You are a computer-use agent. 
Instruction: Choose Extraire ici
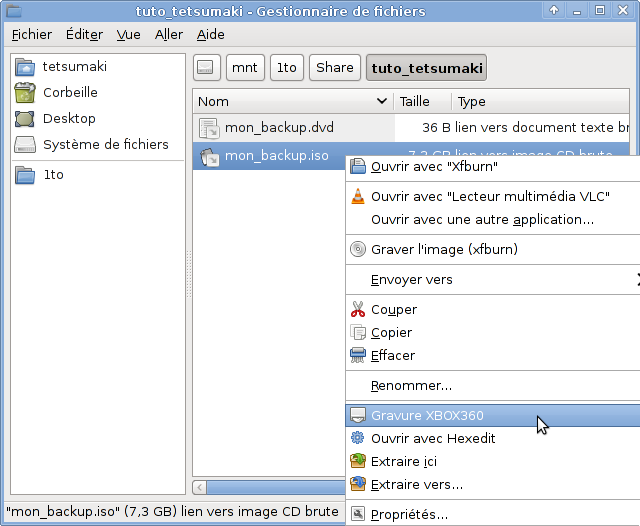[493, 461]
